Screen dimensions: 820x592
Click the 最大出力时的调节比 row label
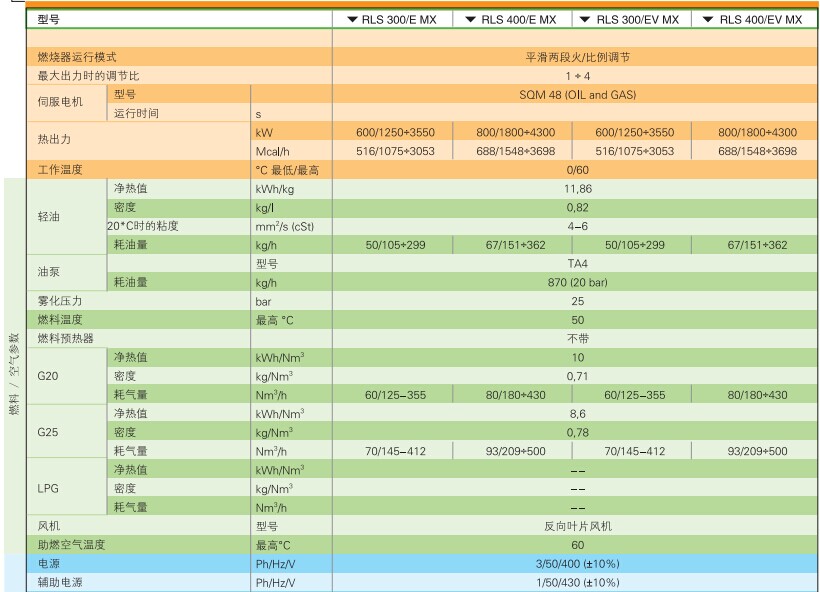88,76
